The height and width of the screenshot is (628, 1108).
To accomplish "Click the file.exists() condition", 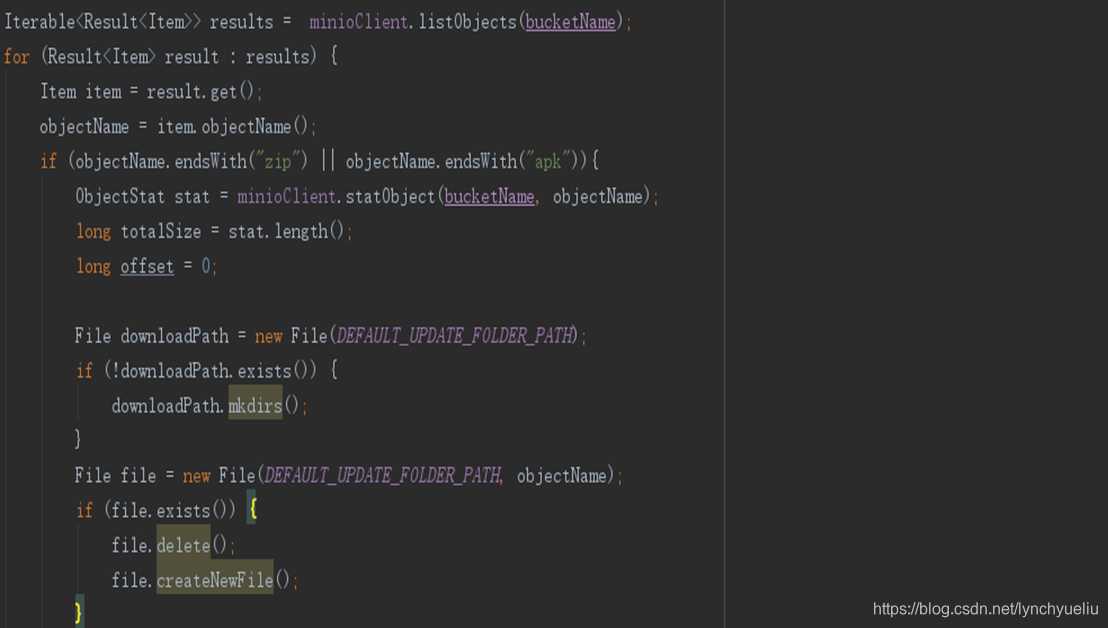I will pyautogui.click(x=170, y=511).
